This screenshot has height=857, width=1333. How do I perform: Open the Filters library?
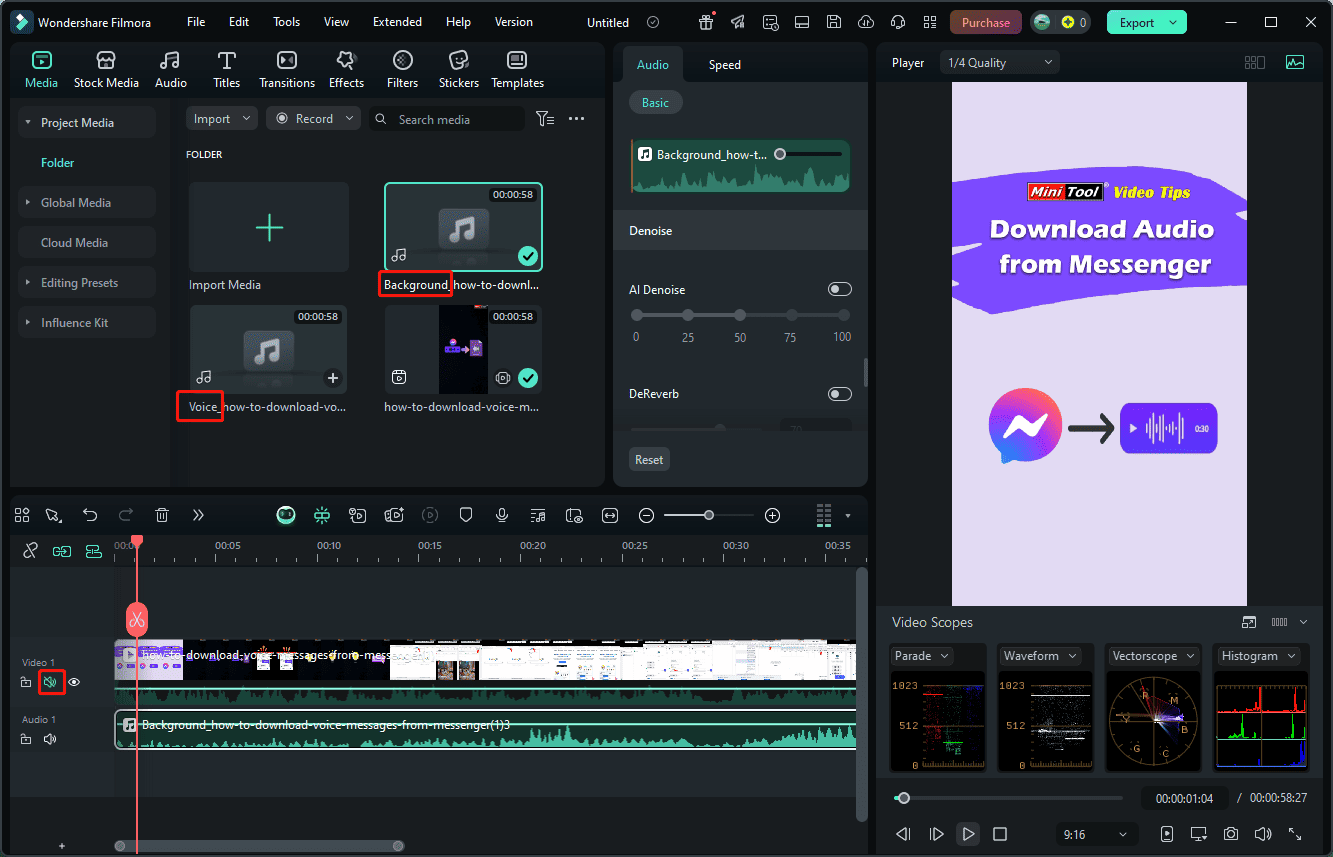pos(402,70)
